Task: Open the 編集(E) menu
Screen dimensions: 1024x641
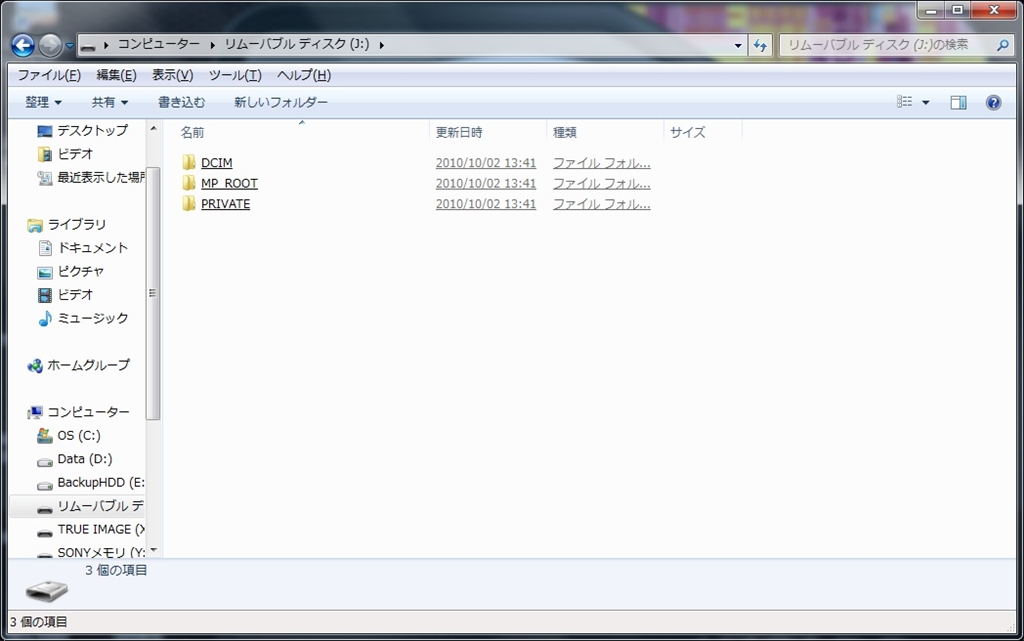Action: point(116,75)
